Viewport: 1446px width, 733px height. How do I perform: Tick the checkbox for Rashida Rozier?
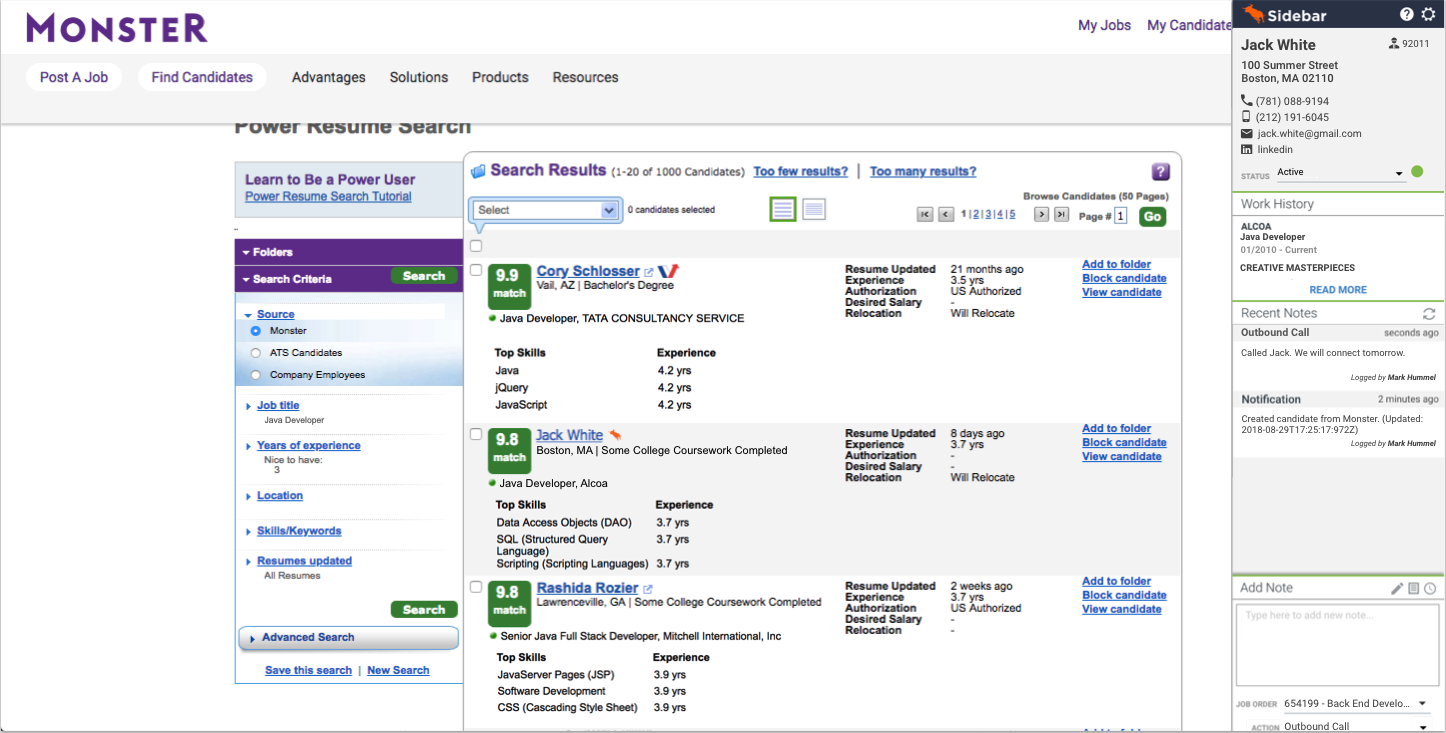476,587
